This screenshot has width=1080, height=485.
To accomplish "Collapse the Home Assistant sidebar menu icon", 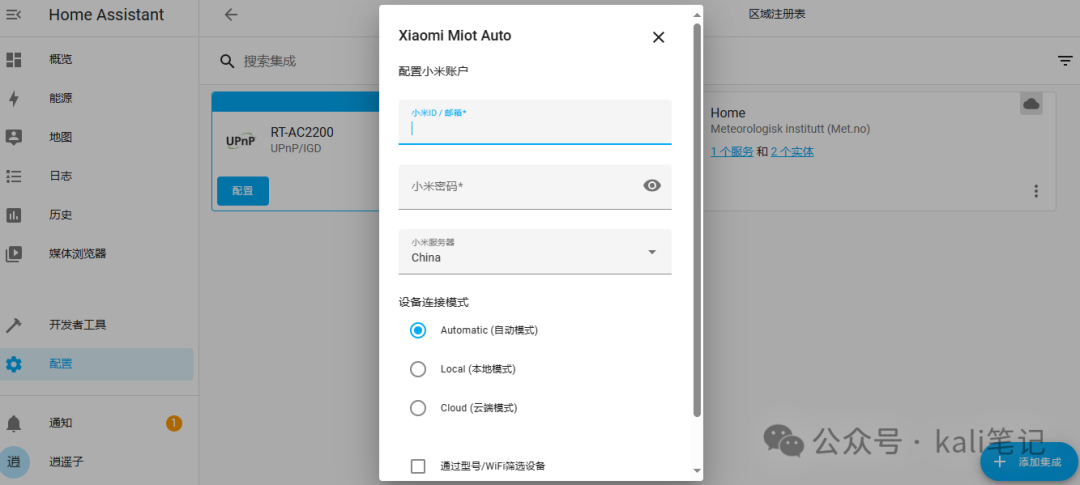I will coord(14,14).
